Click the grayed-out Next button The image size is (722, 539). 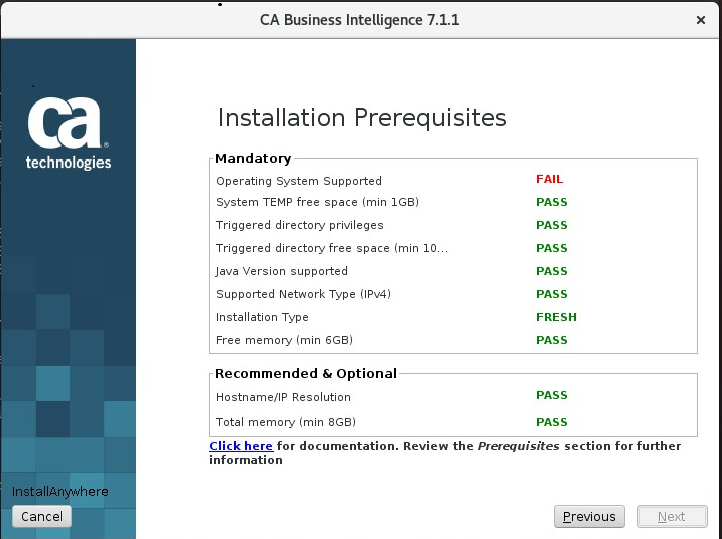coord(671,517)
